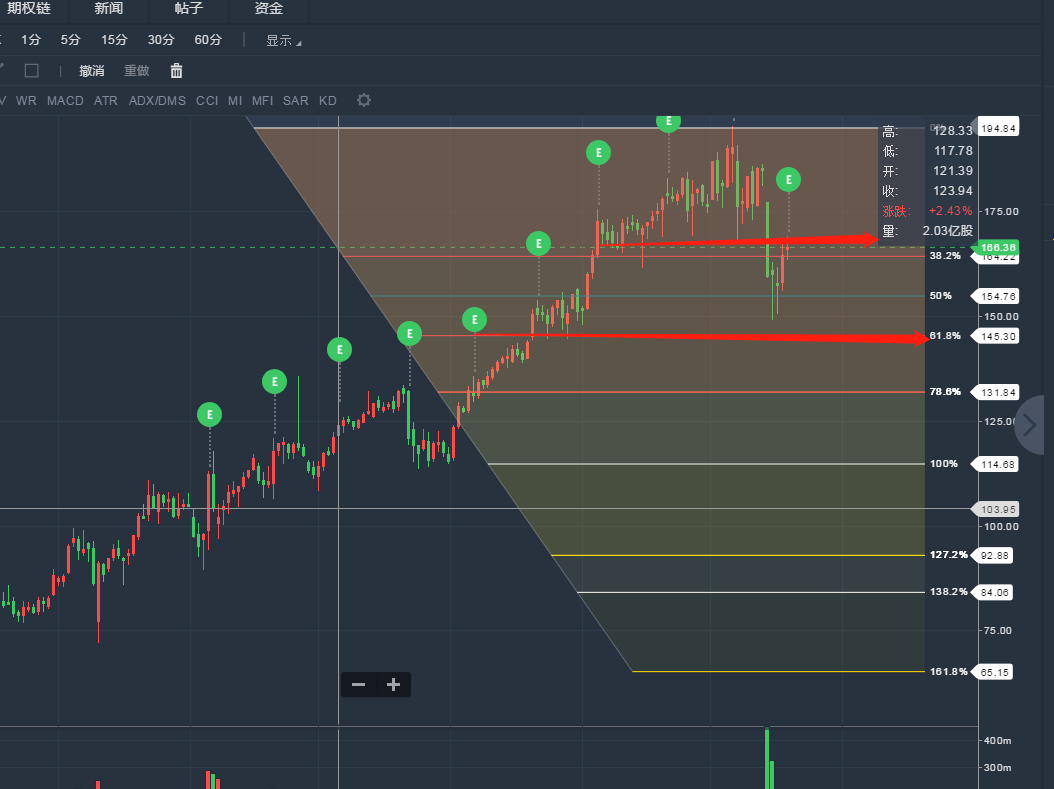This screenshot has height=789, width=1054.
Task: Enable the WR indicator
Action: [26, 101]
